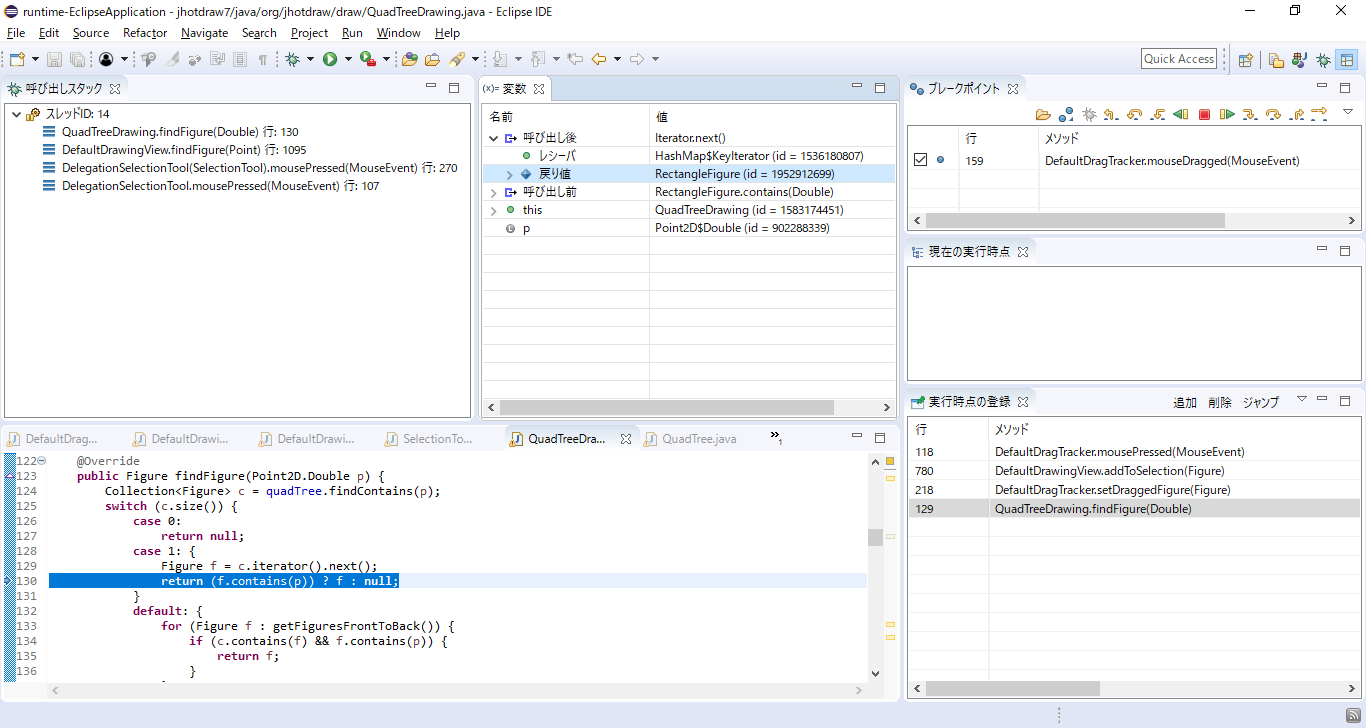The height and width of the screenshot is (728, 1366).
Task: Click the Save All toolbar icon
Action: tap(76, 59)
